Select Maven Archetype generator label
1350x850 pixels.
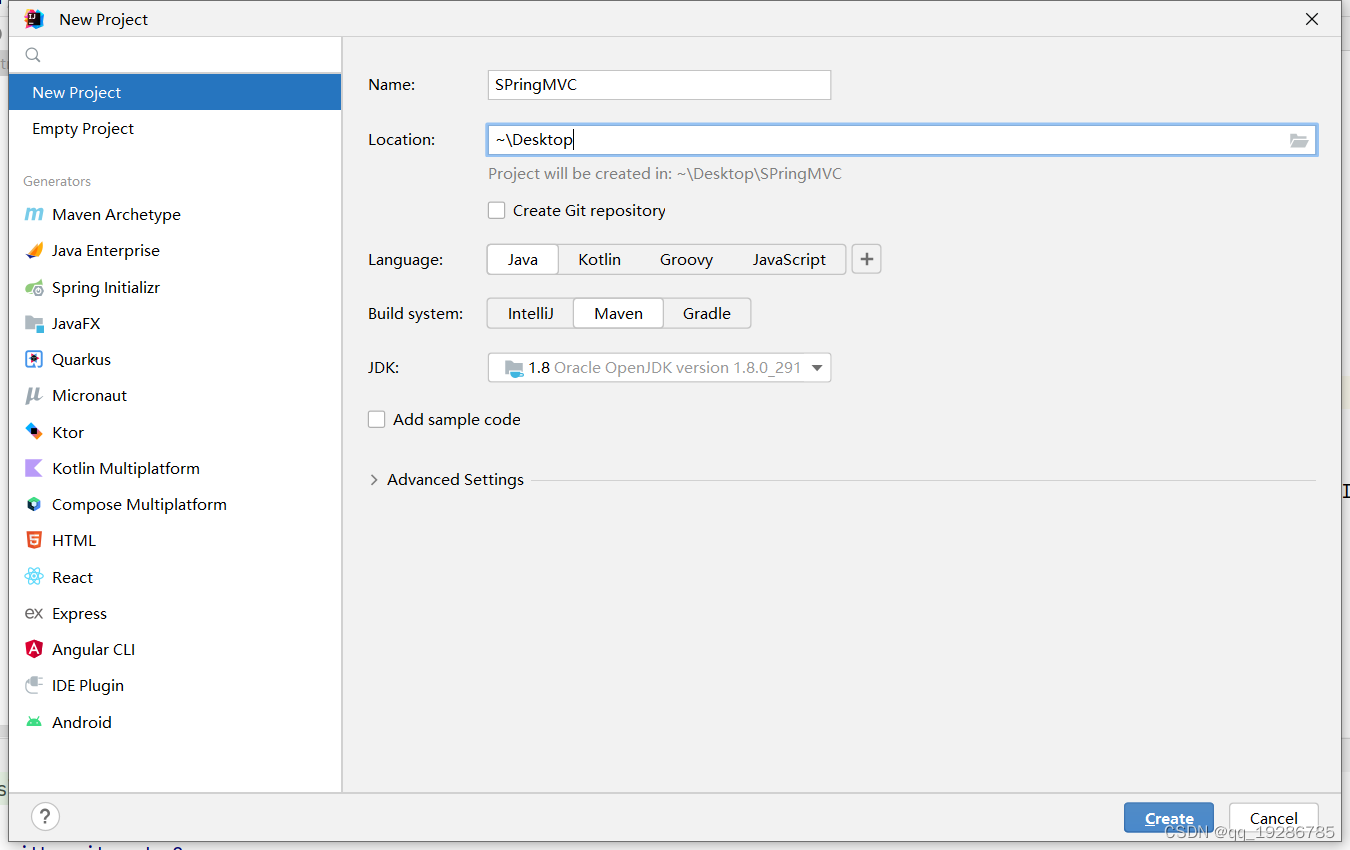pyautogui.click(x=116, y=214)
